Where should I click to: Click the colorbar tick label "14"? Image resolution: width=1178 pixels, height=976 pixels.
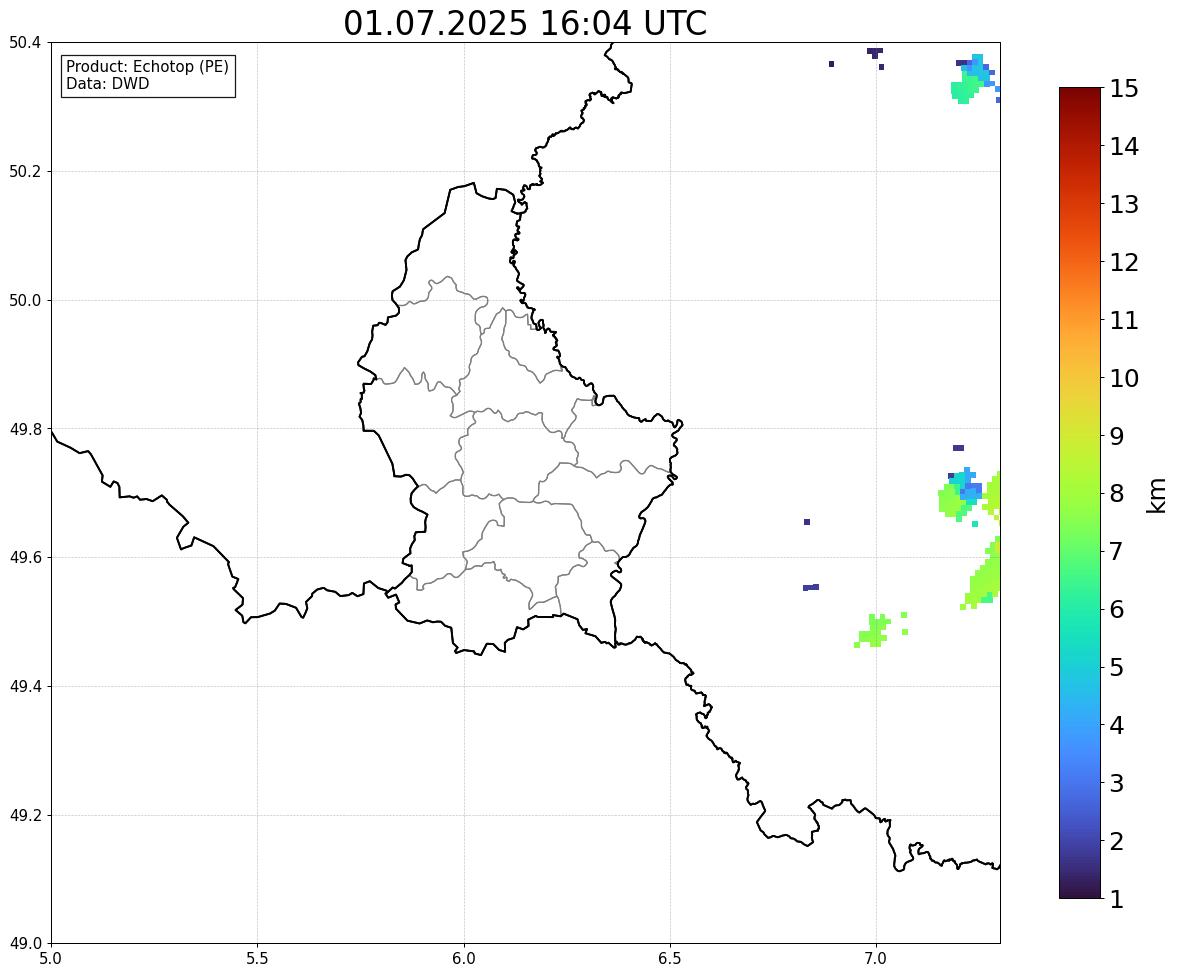[x=1124, y=147]
